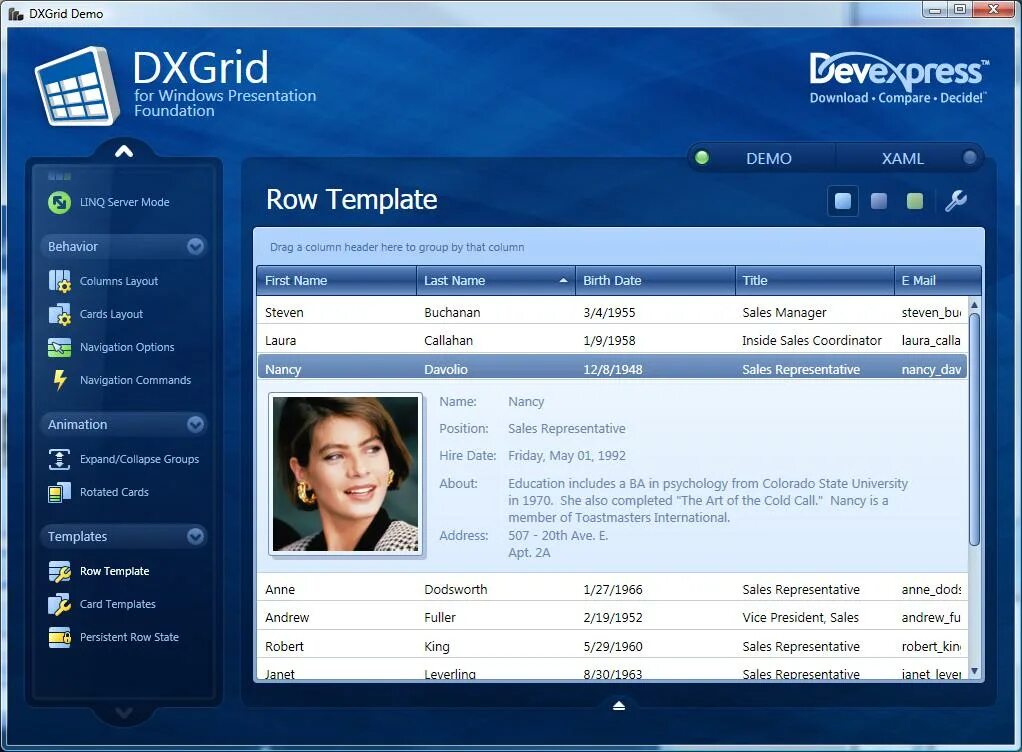The height and width of the screenshot is (752, 1022).
Task: Collapse the Animation section
Action: click(196, 424)
